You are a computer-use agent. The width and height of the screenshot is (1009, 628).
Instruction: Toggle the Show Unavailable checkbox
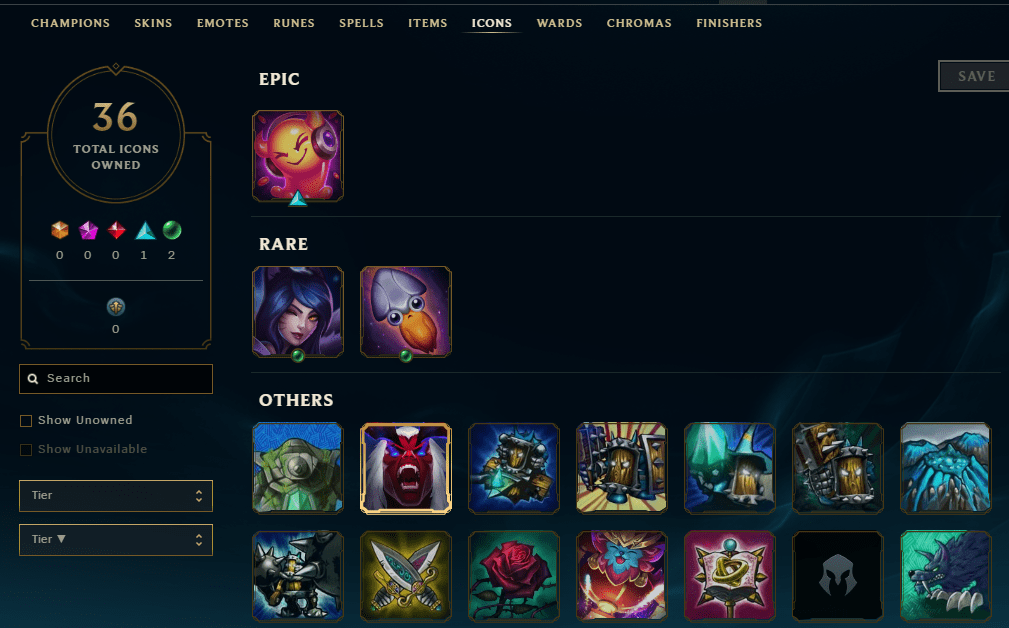point(26,450)
